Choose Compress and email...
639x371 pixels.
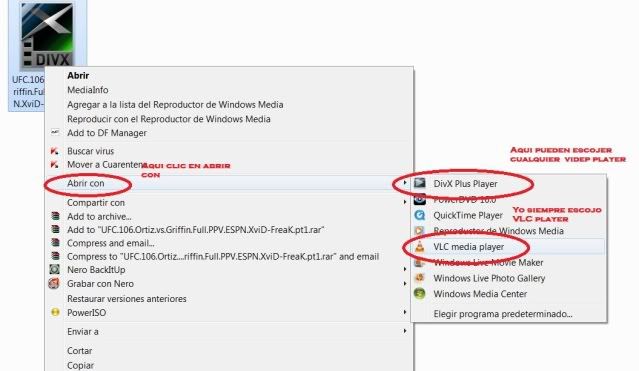110,243
